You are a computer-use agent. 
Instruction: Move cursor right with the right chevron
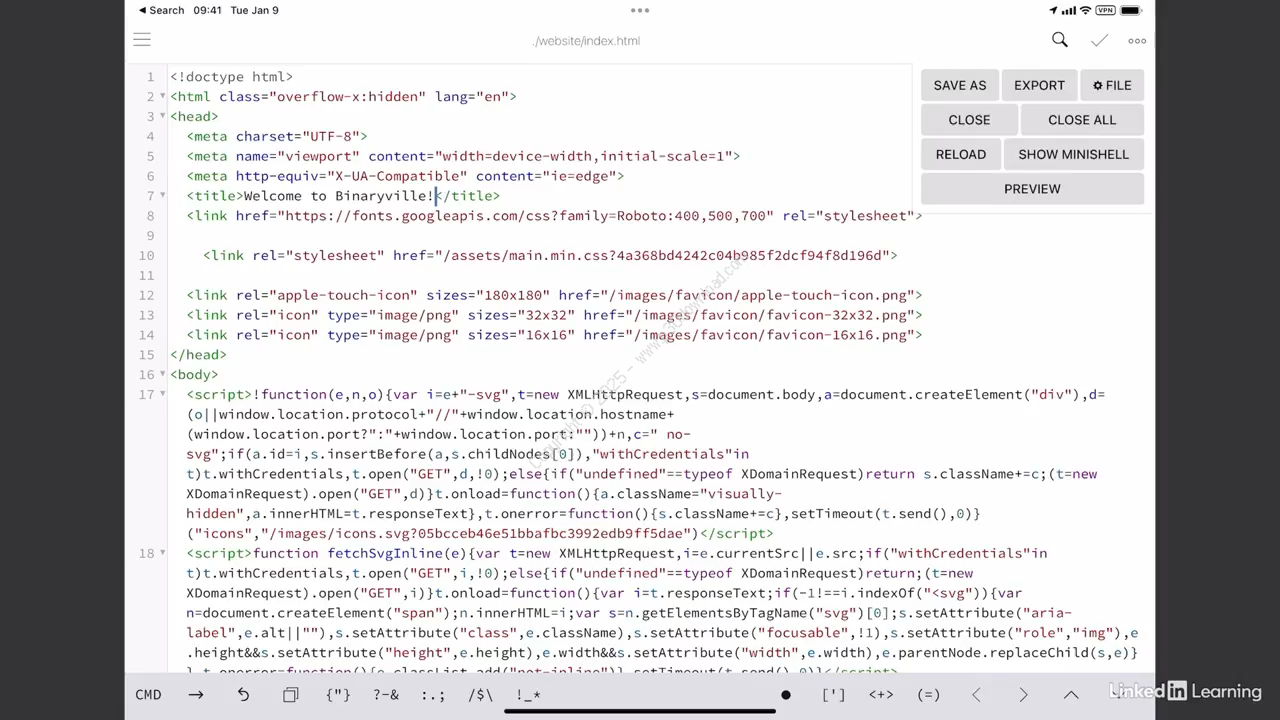(x=1023, y=695)
